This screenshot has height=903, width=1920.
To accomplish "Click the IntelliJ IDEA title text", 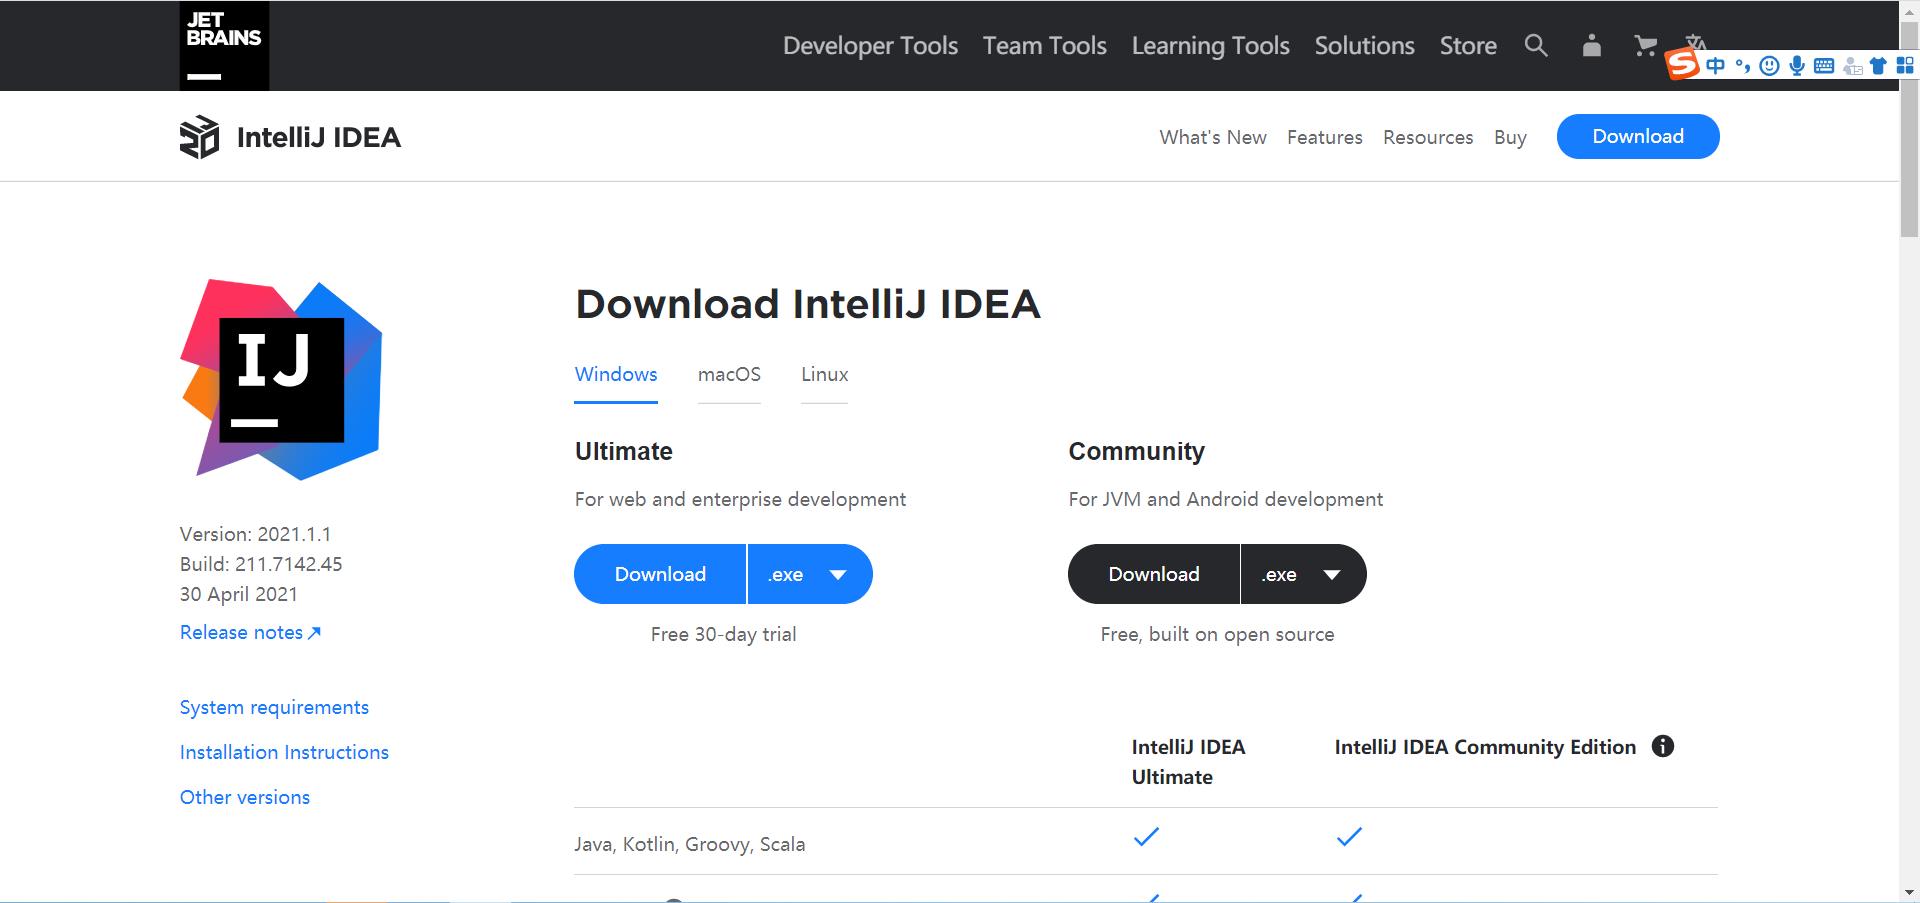I will 319,137.
